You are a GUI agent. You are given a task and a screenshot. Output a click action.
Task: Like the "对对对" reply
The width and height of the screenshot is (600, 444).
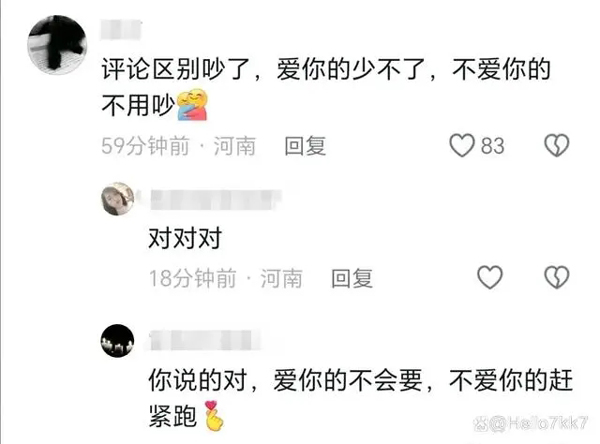pos(490,277)
